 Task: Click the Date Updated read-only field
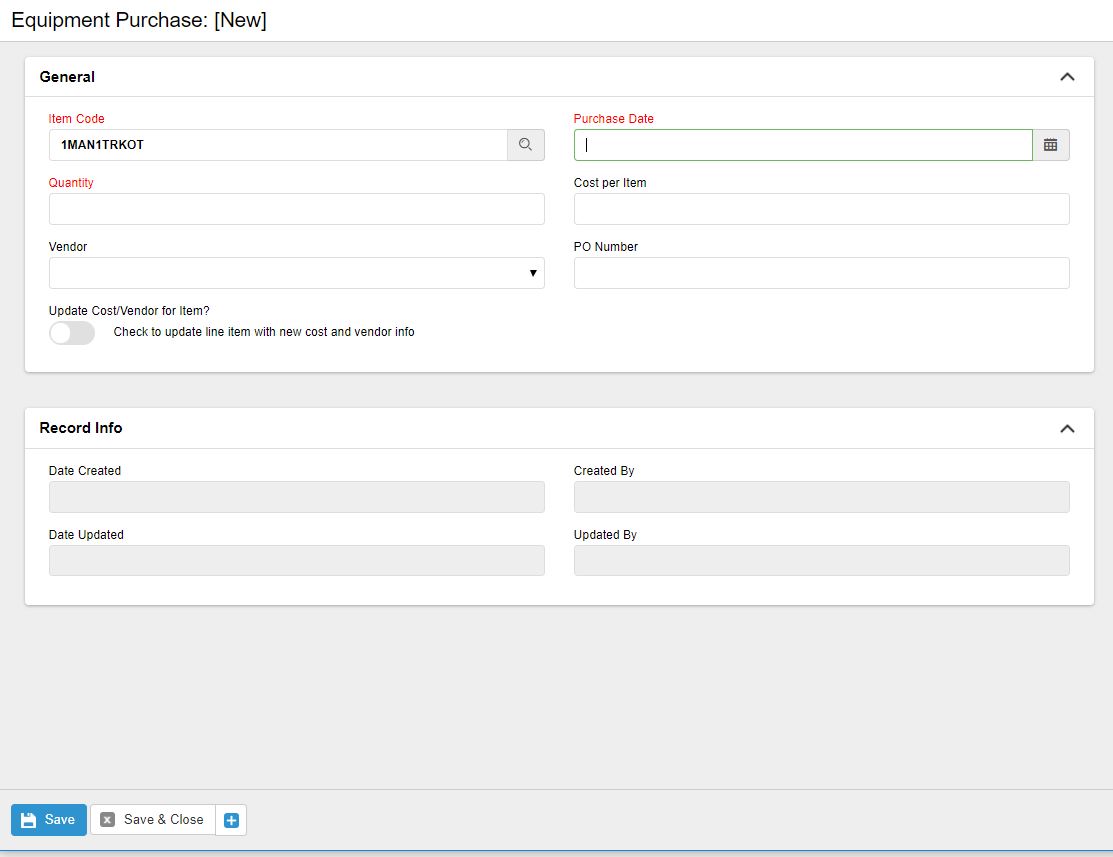296,561
